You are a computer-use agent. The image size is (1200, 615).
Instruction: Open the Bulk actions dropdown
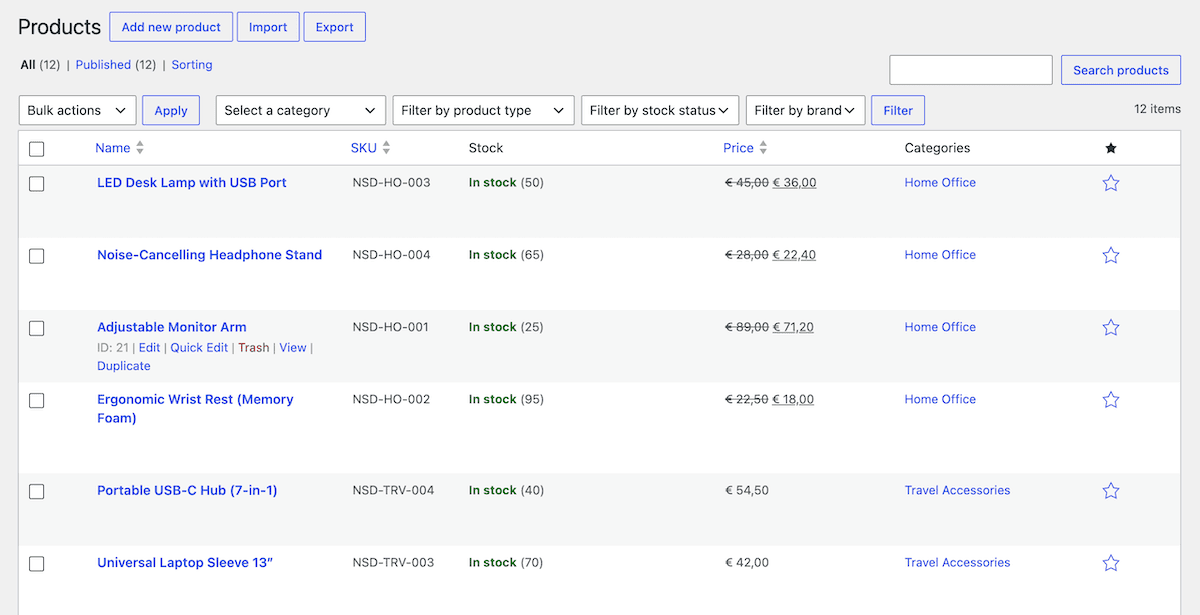click(78, 110)
